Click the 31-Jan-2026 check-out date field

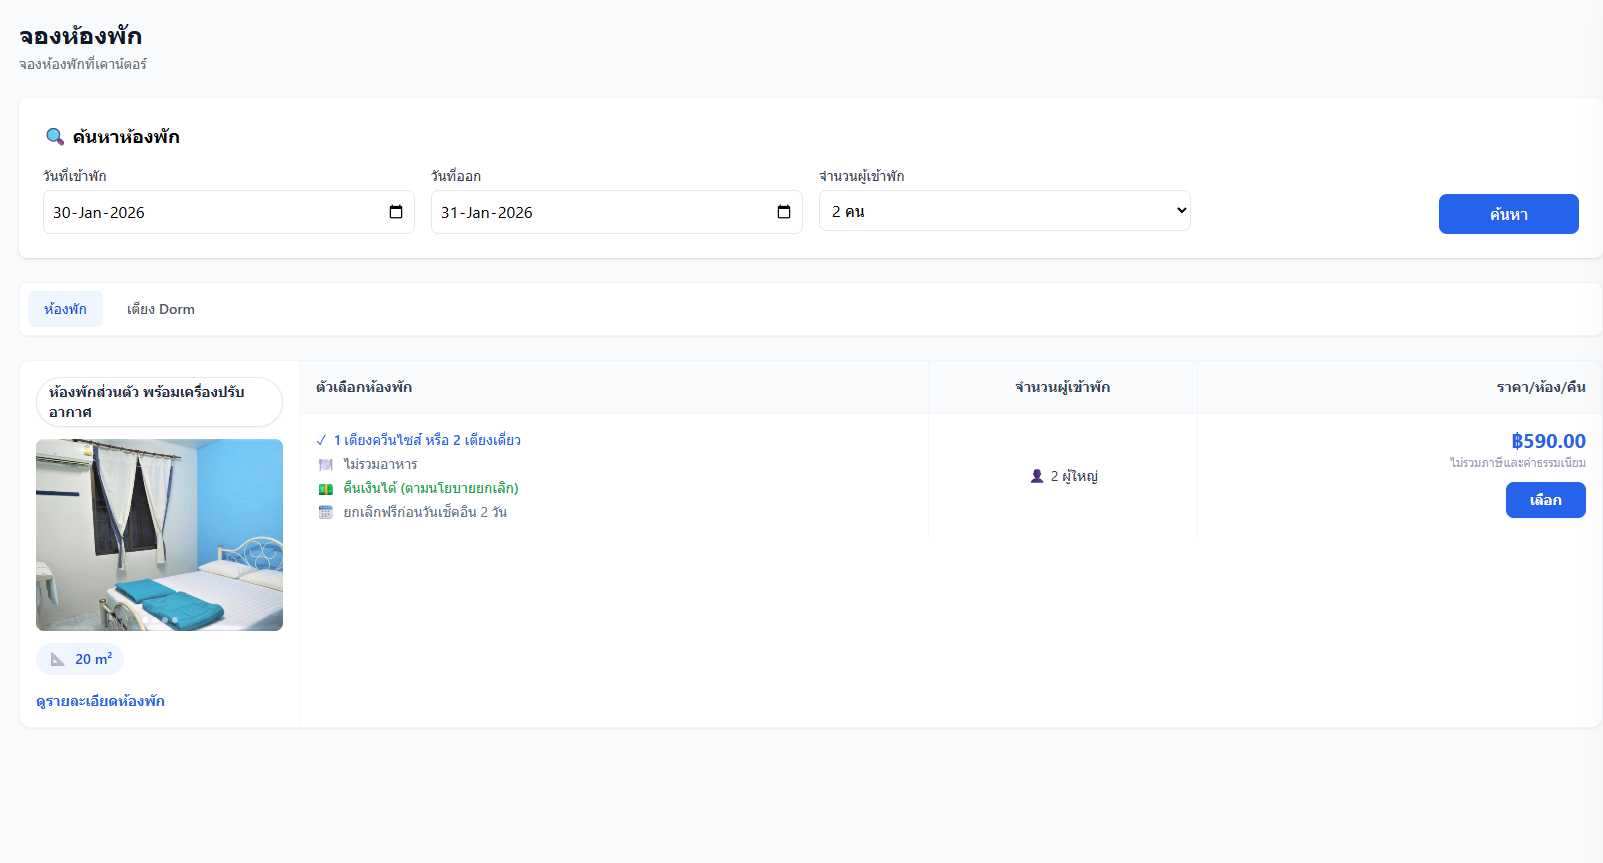pos(617,212)
